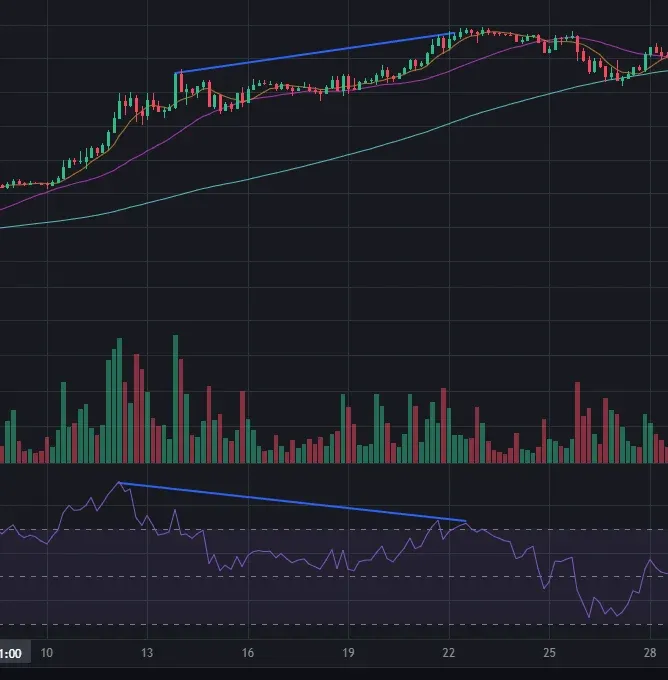
Task: Click the right endpoint of the price trendline
Action: point(454,33)
